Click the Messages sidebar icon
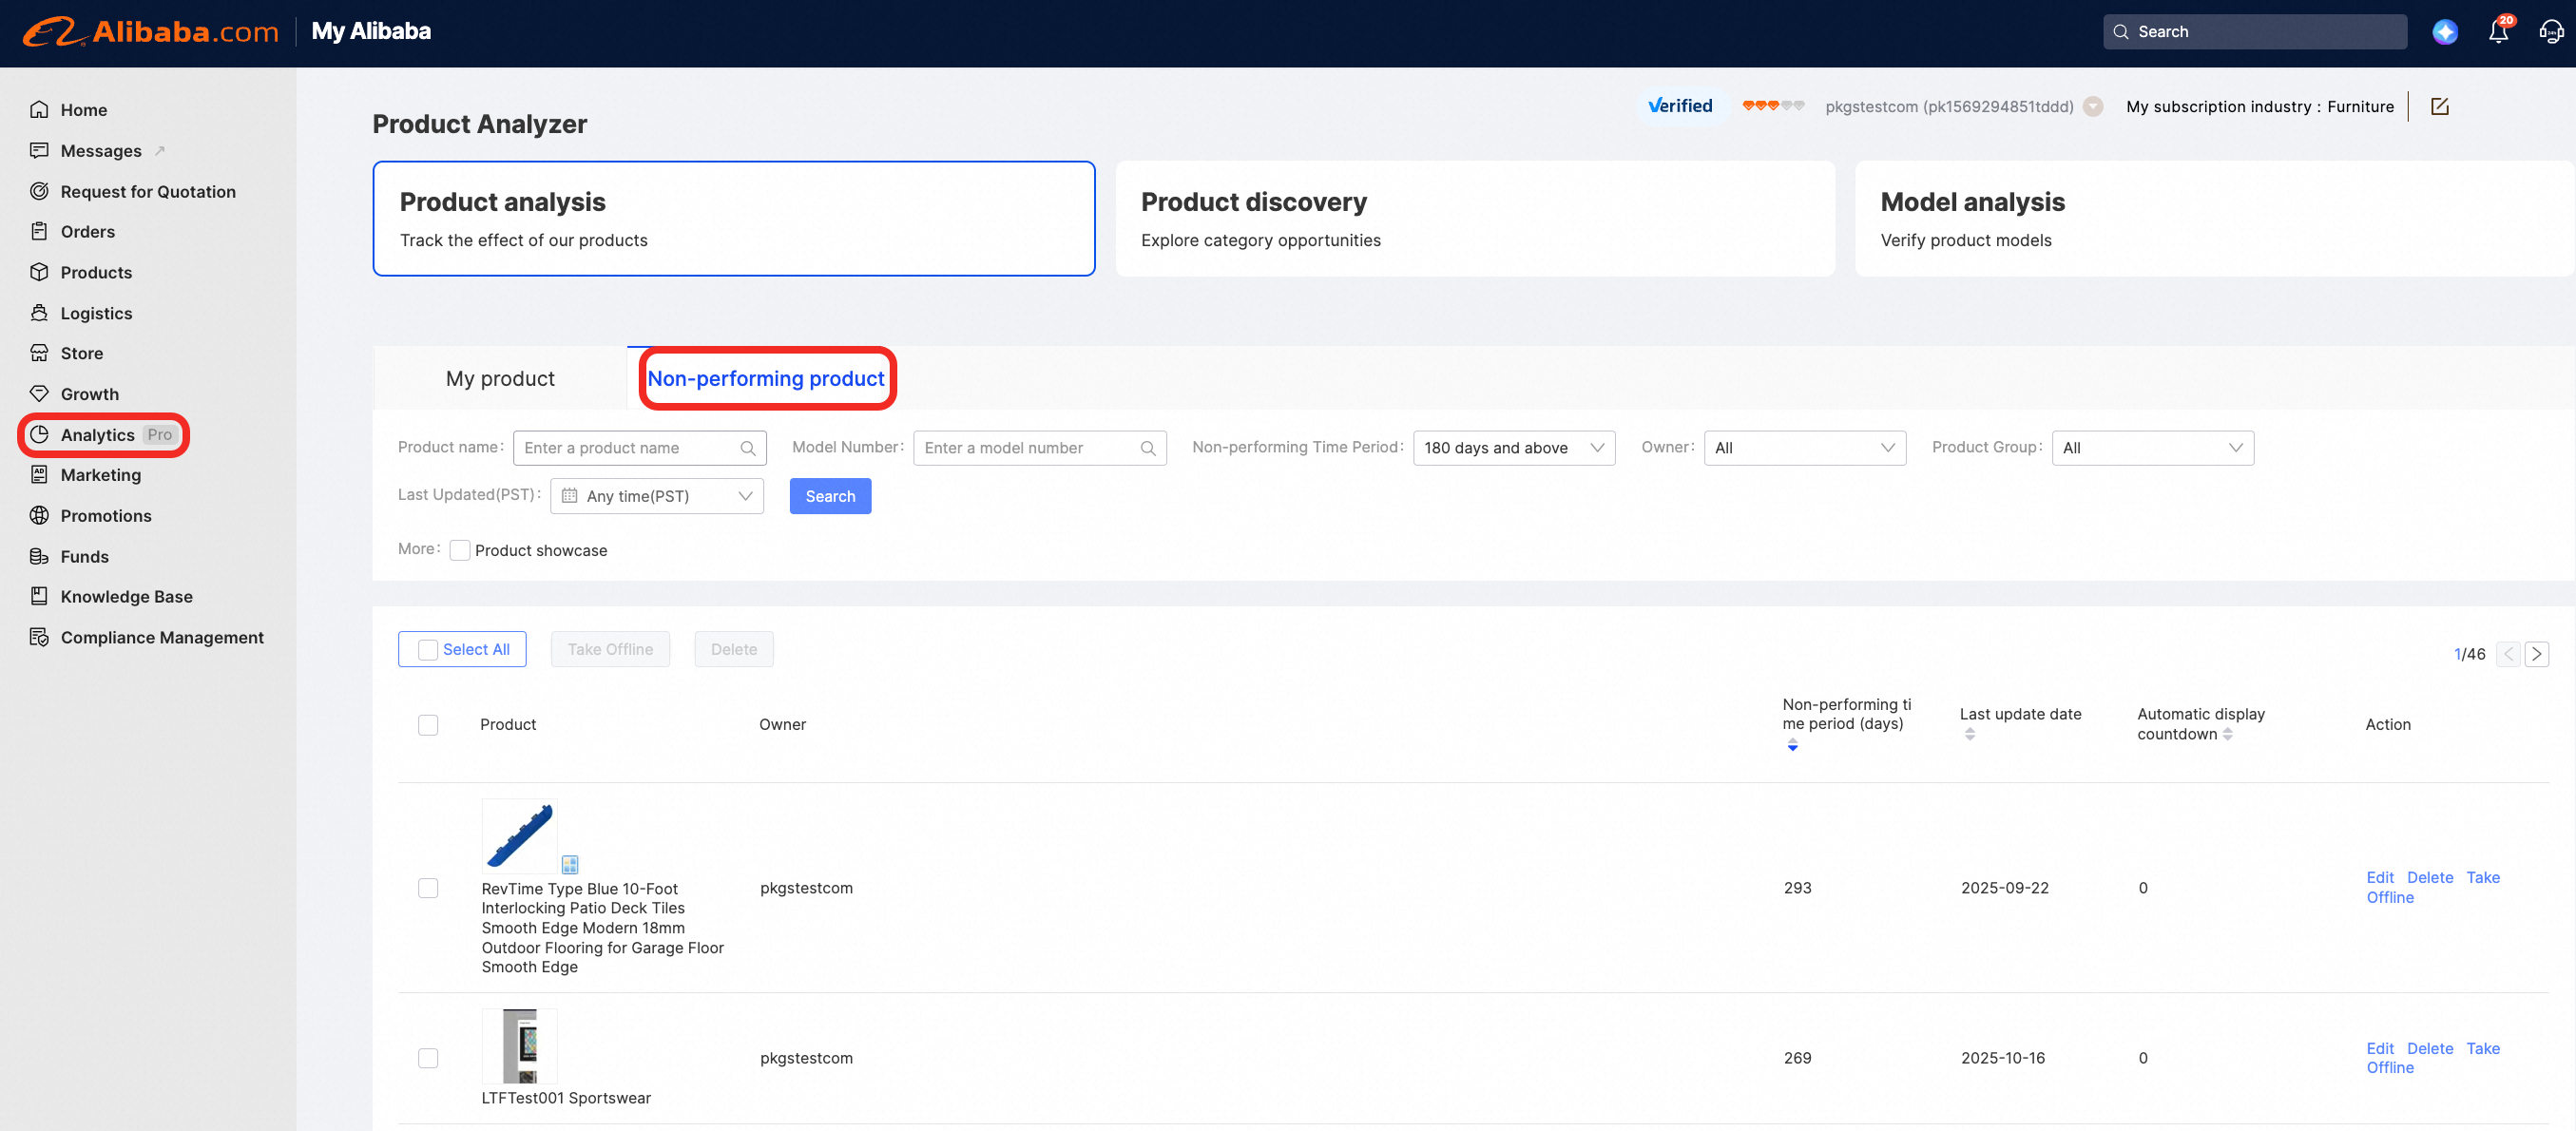The width and height of the screenshot is (2576, 1131). [39, 150]
